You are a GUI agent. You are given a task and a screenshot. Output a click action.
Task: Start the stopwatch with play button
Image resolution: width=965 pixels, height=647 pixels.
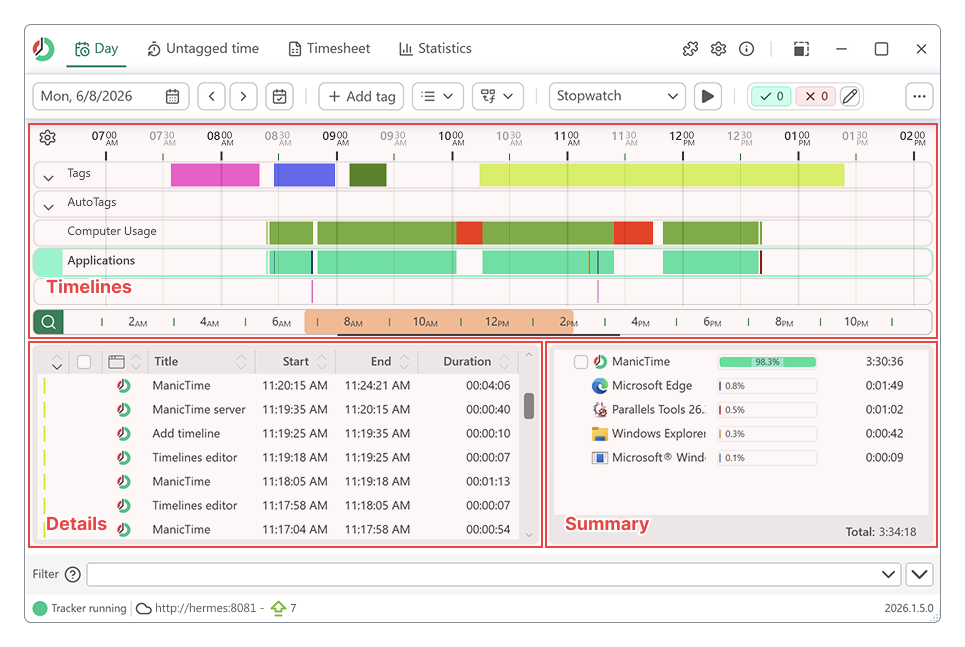(708, 96)
